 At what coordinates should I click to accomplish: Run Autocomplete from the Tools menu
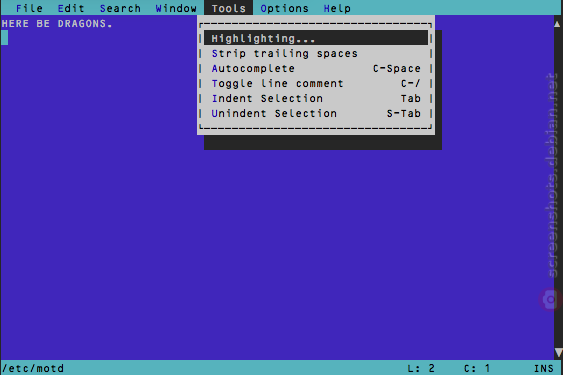point(316,68)
